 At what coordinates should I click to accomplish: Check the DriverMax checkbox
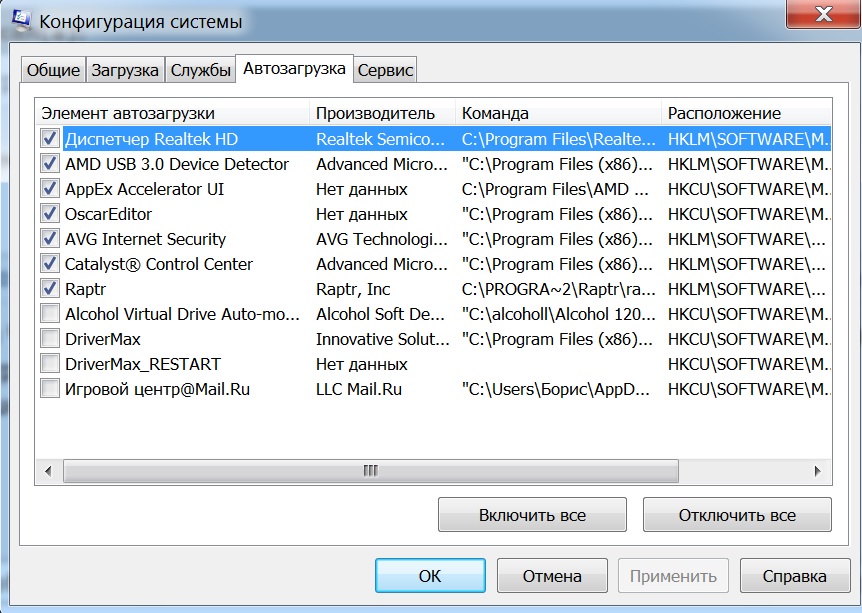click(49, 339)
